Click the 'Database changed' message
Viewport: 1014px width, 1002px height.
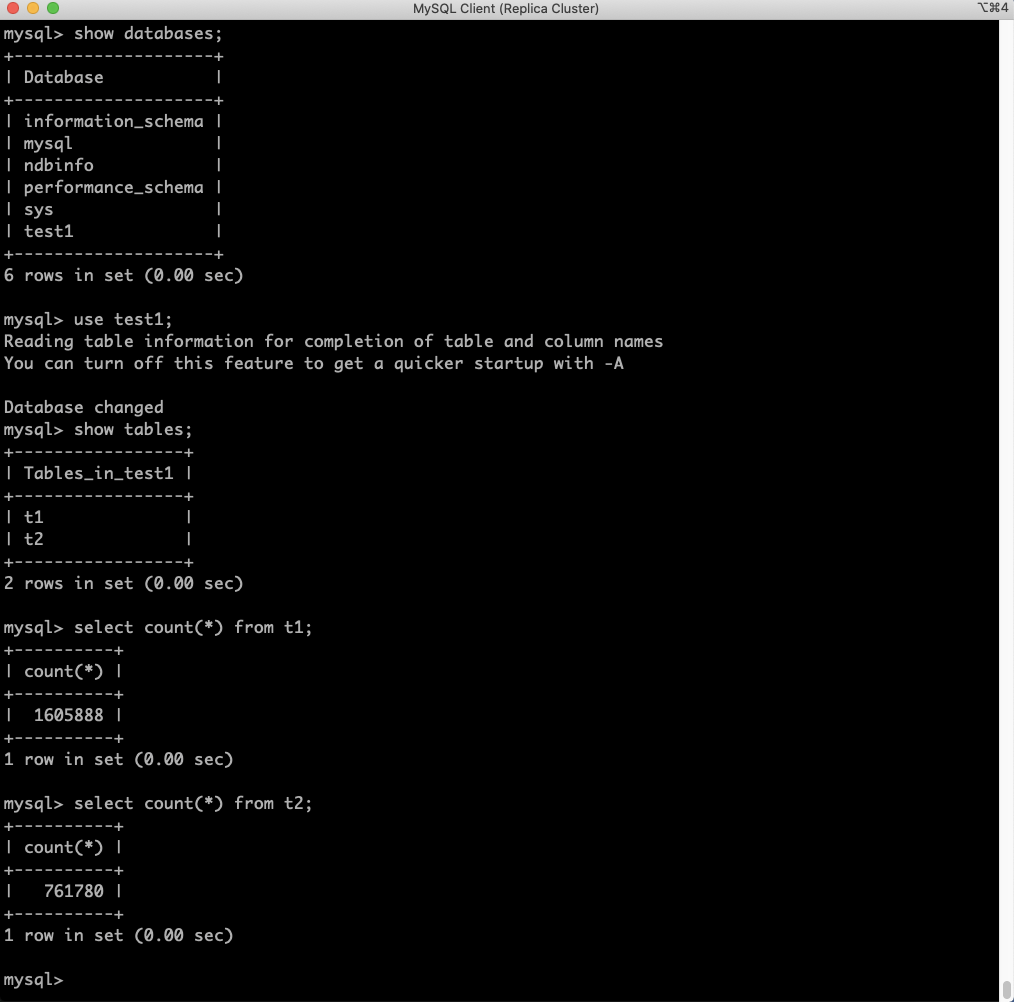(x=83, y=408)
